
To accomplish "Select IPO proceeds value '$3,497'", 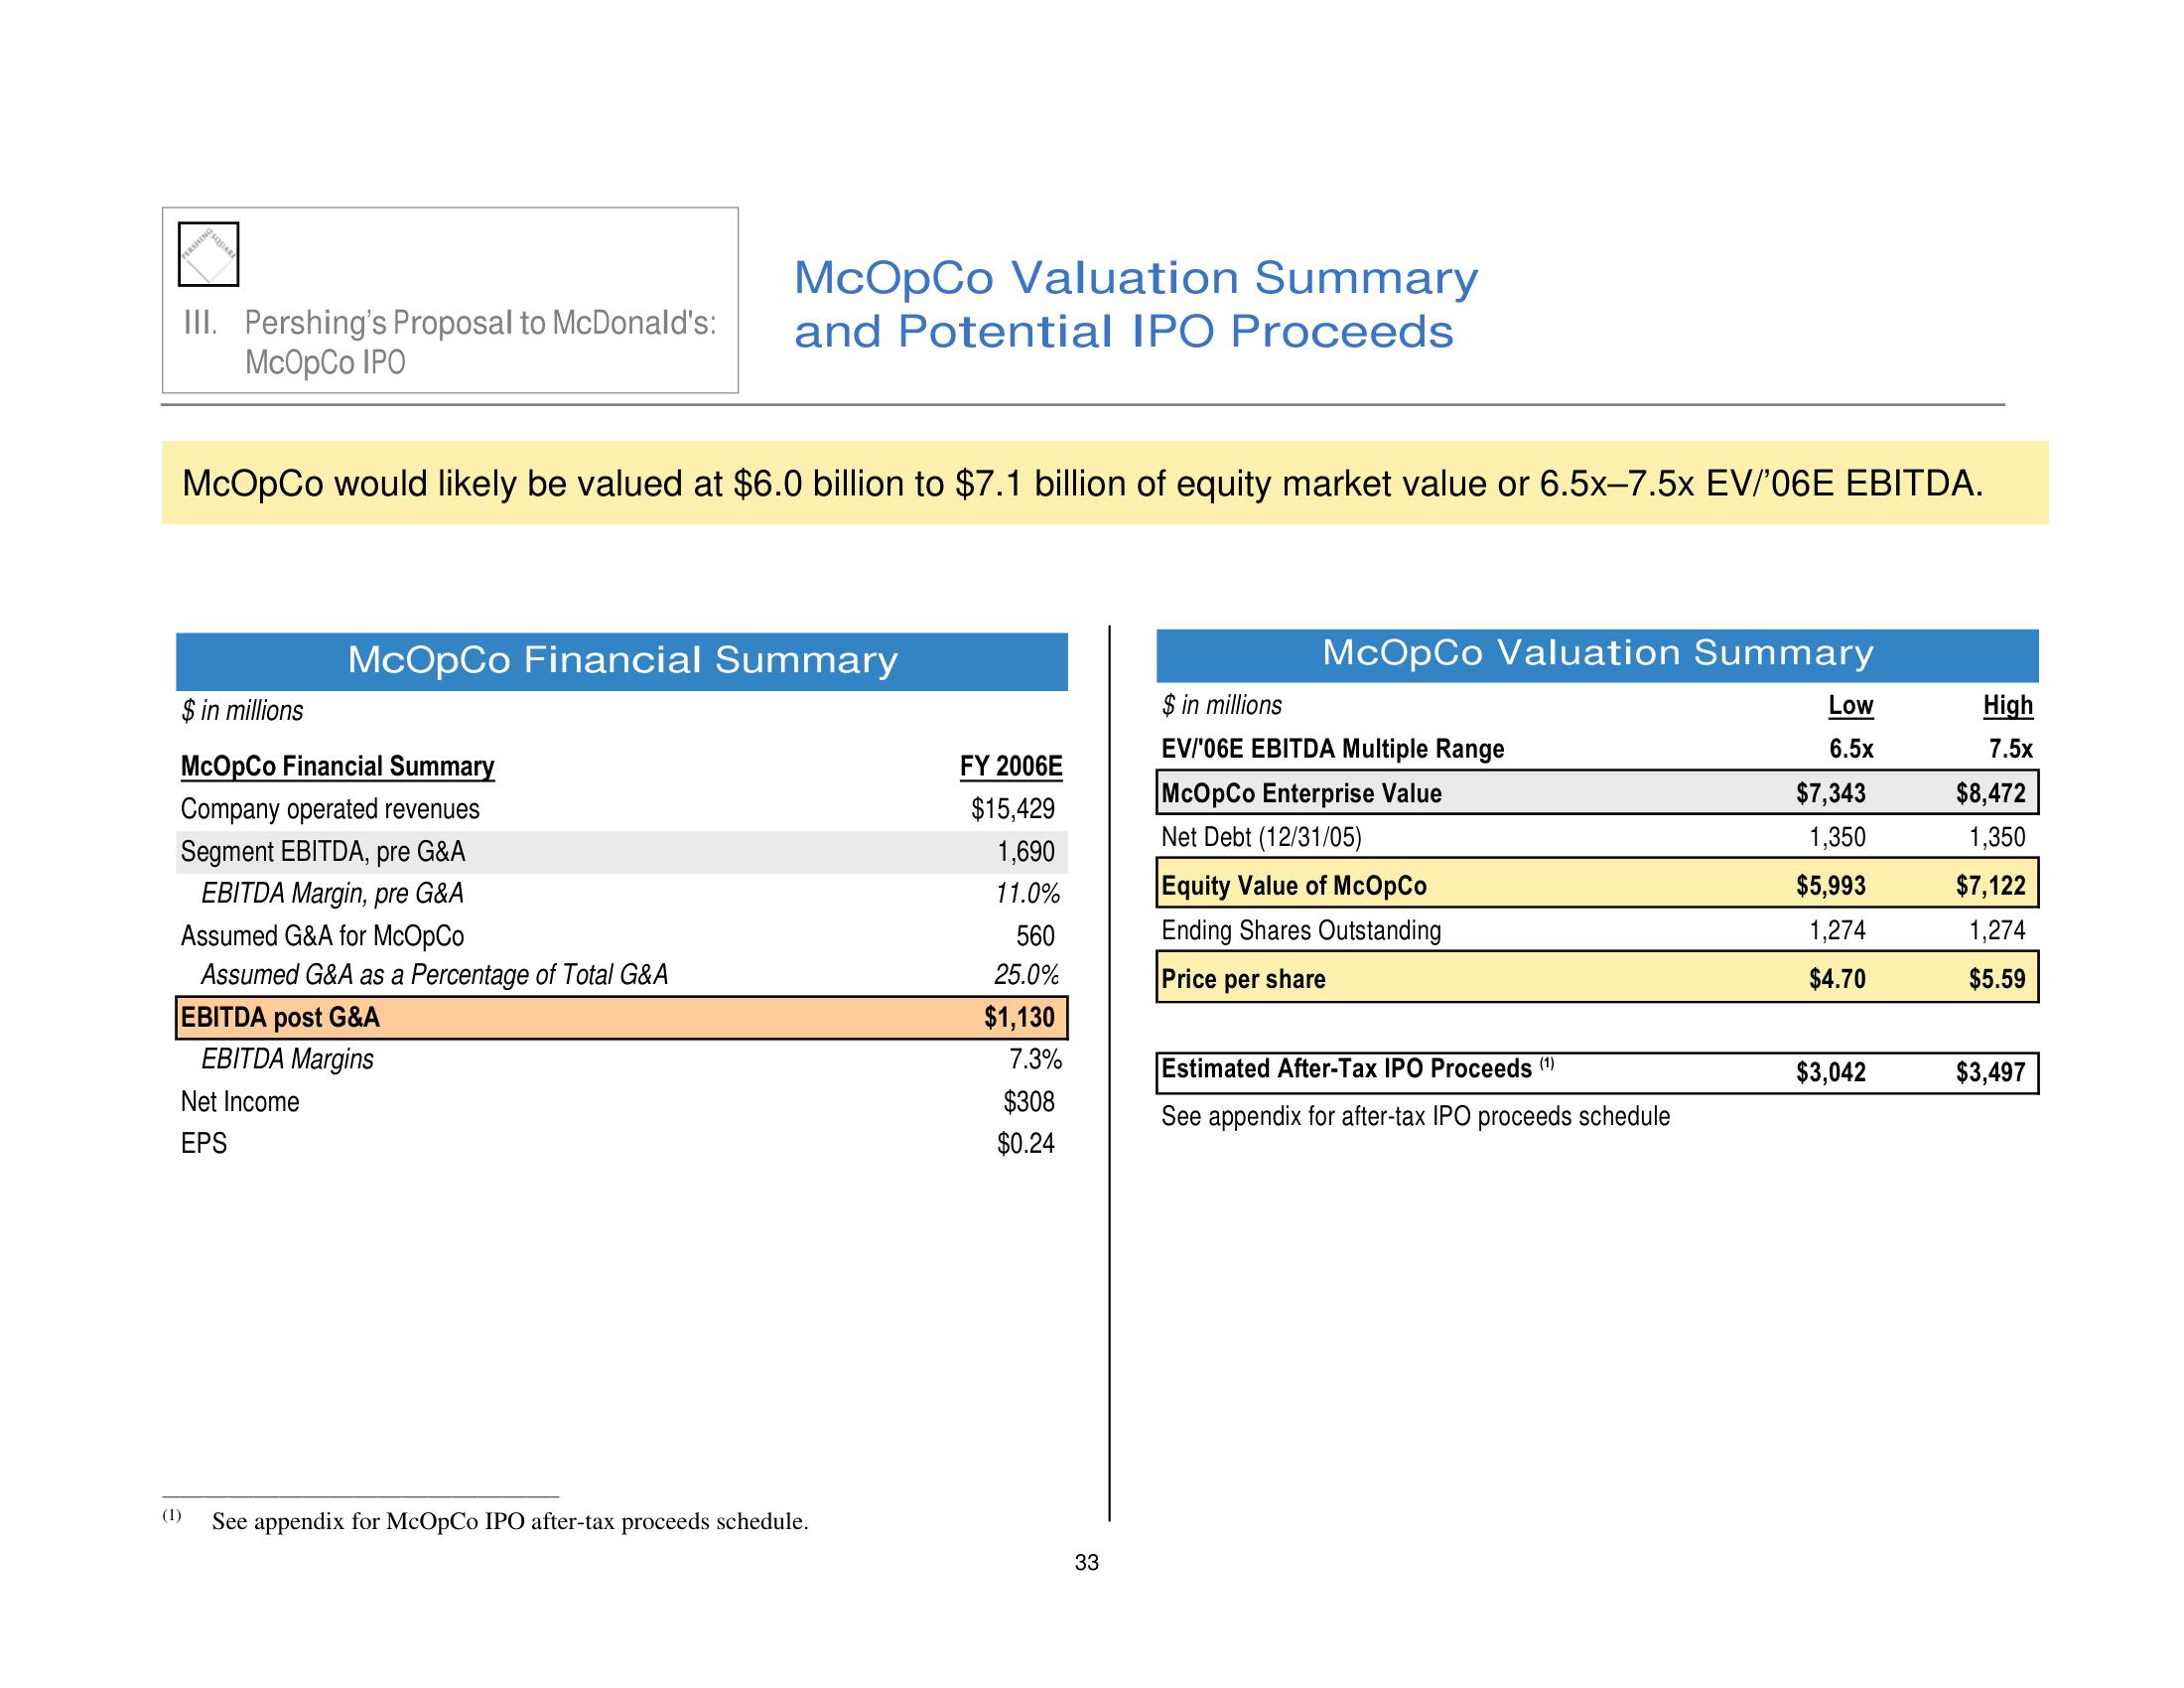I will (x=1991, y=1072).
